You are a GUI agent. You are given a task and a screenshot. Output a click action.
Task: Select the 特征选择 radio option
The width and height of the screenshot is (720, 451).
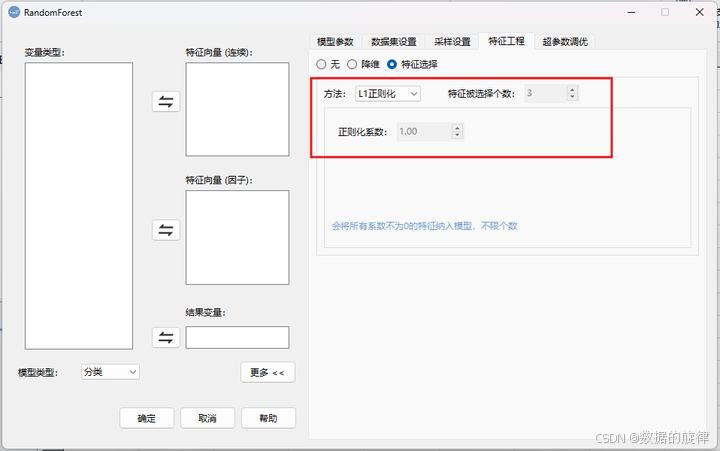click(x=392, y=64)
